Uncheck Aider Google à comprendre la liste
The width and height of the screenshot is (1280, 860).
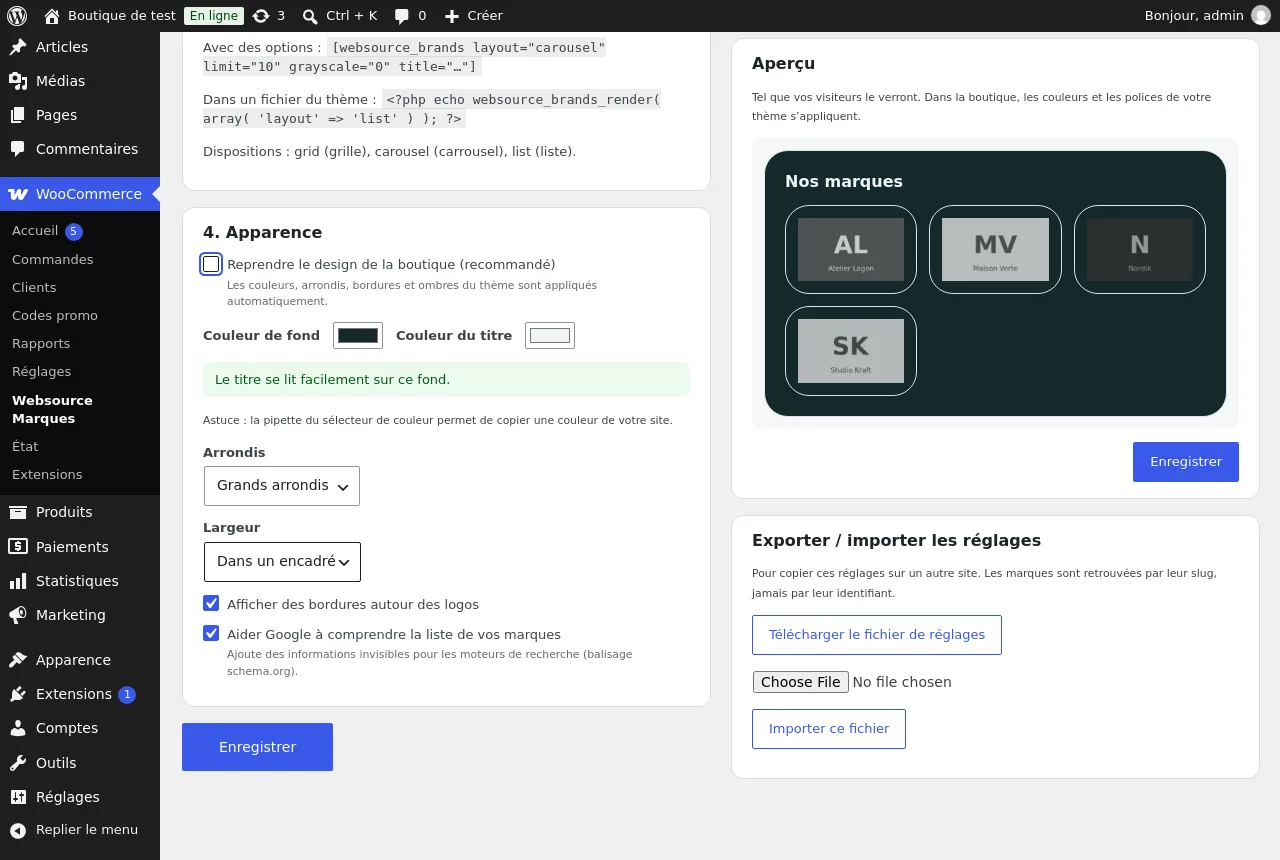(x=211, y=634)
